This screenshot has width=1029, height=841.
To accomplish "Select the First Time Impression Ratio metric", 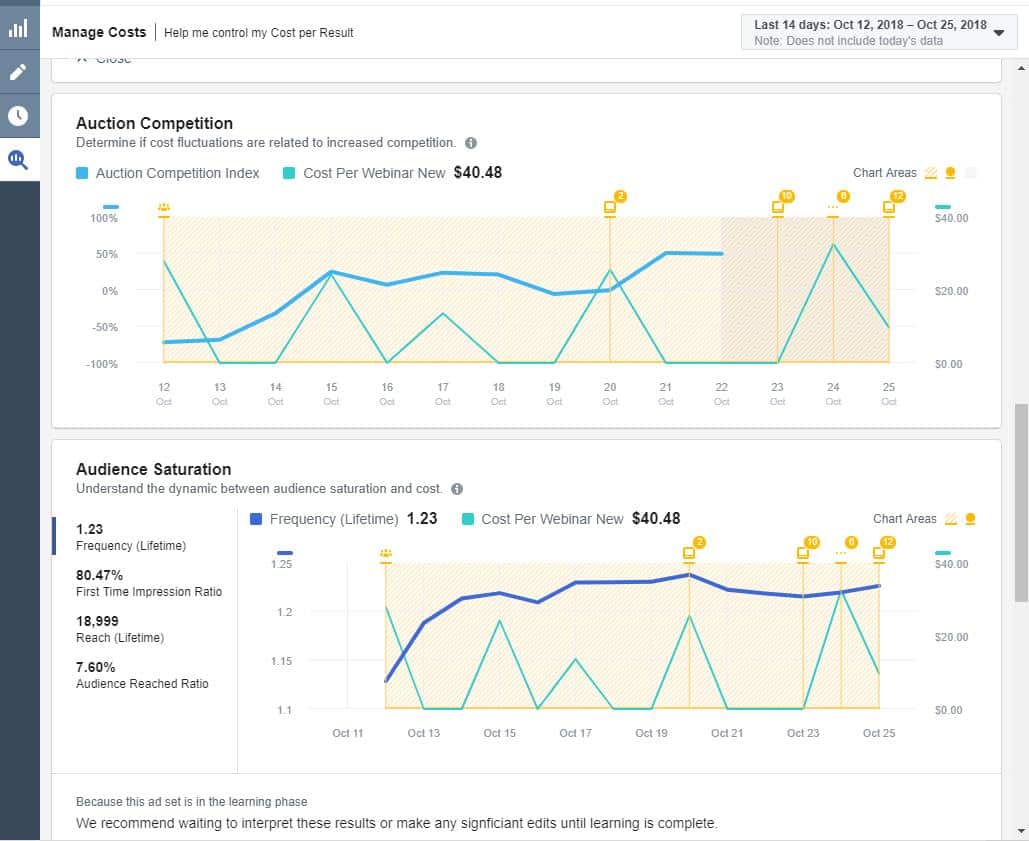I will tap(149, 583).
